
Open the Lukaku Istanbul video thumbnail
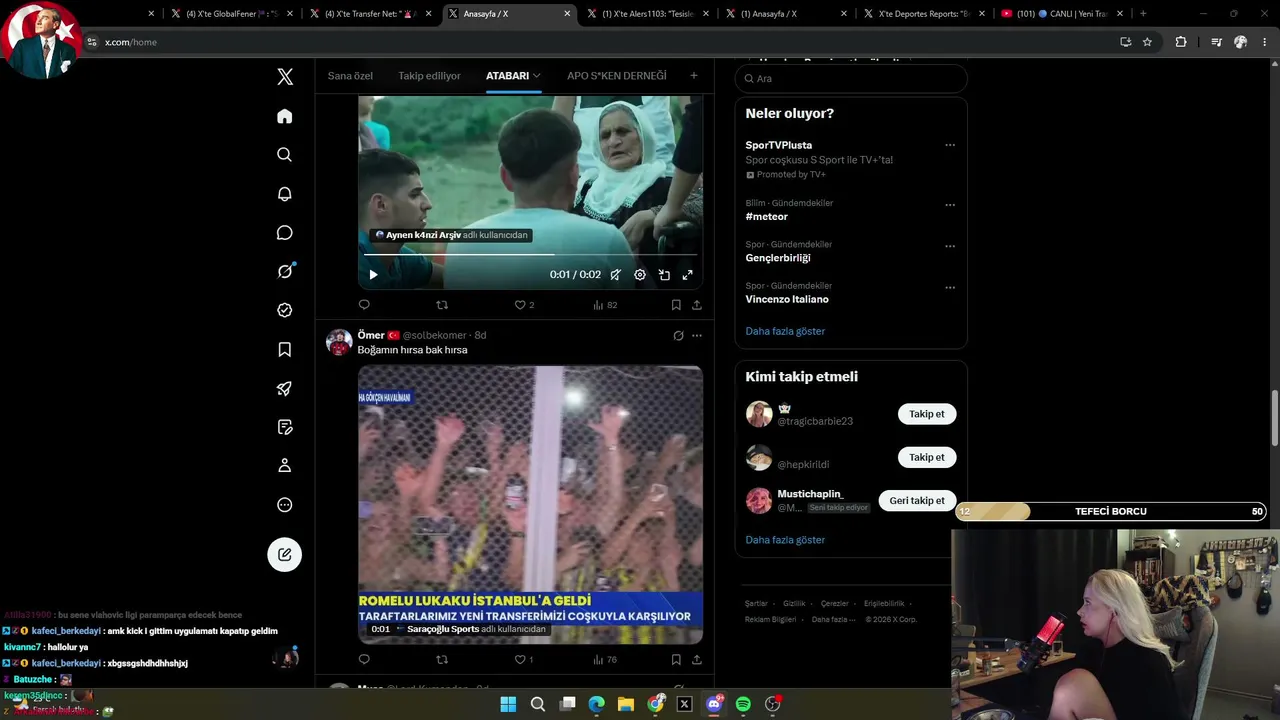tap(530, 505)
